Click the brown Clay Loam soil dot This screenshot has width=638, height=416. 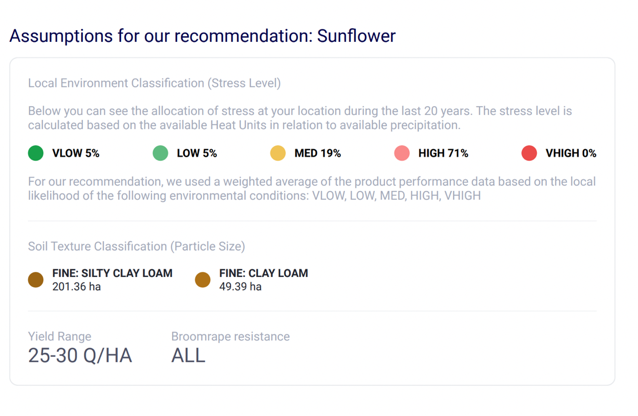coord(203,280)
